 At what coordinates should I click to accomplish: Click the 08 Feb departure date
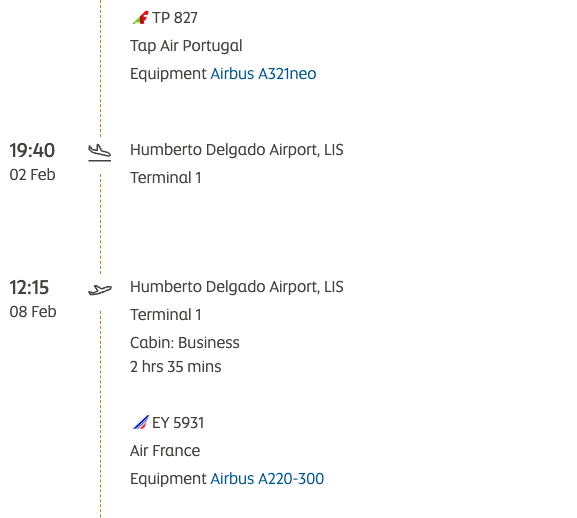(33, 312)
